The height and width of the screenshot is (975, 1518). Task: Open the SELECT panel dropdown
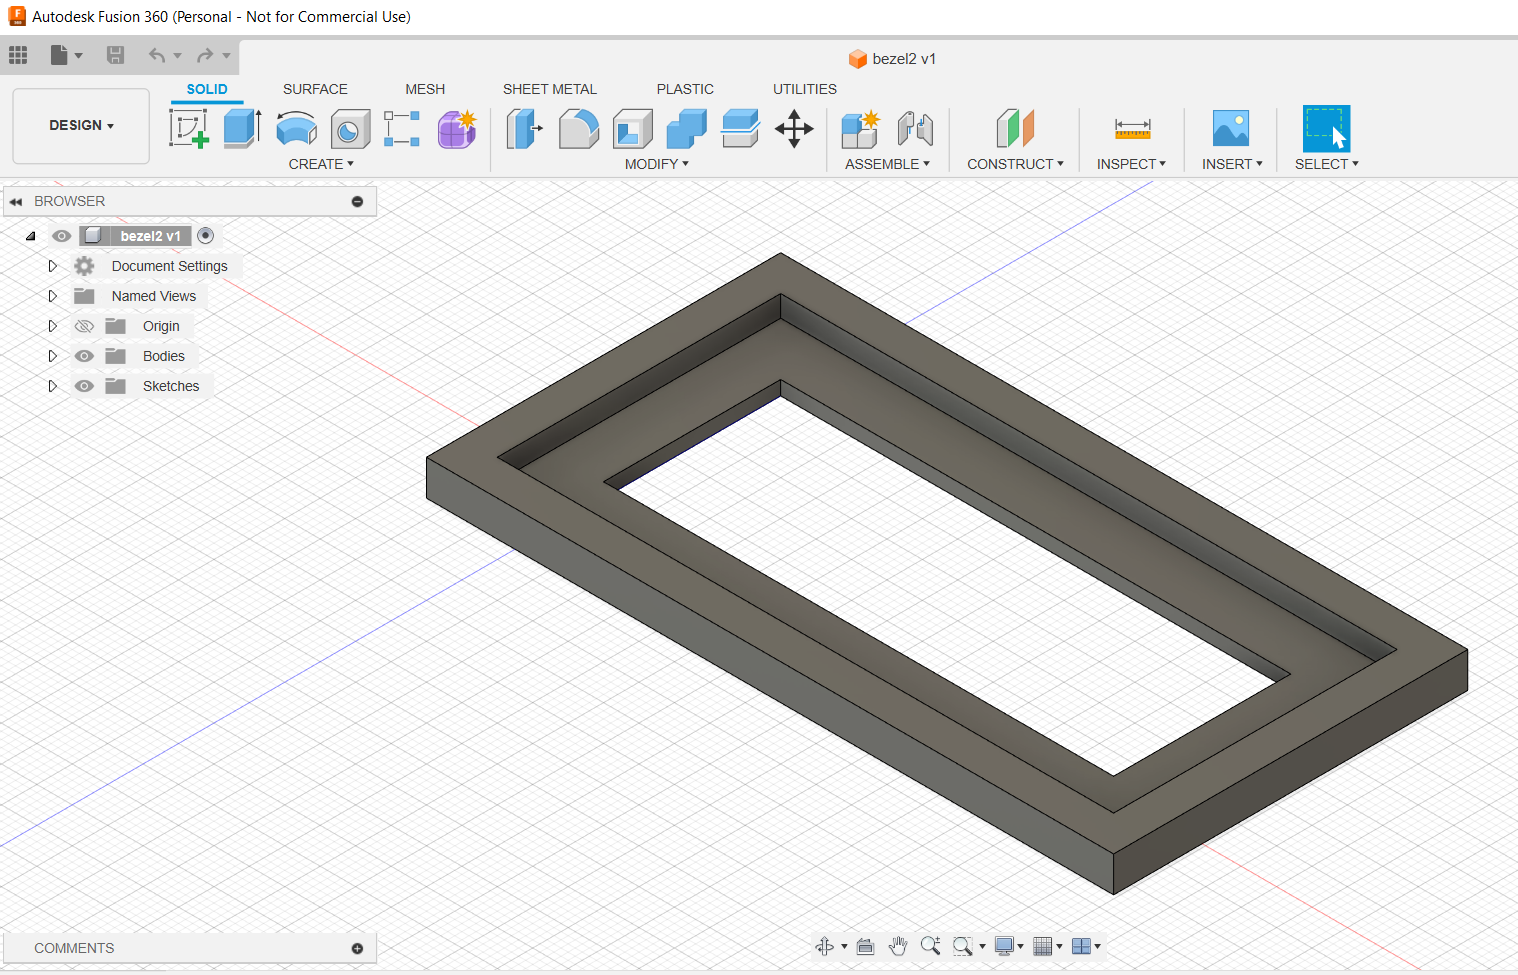(1327, 164)
